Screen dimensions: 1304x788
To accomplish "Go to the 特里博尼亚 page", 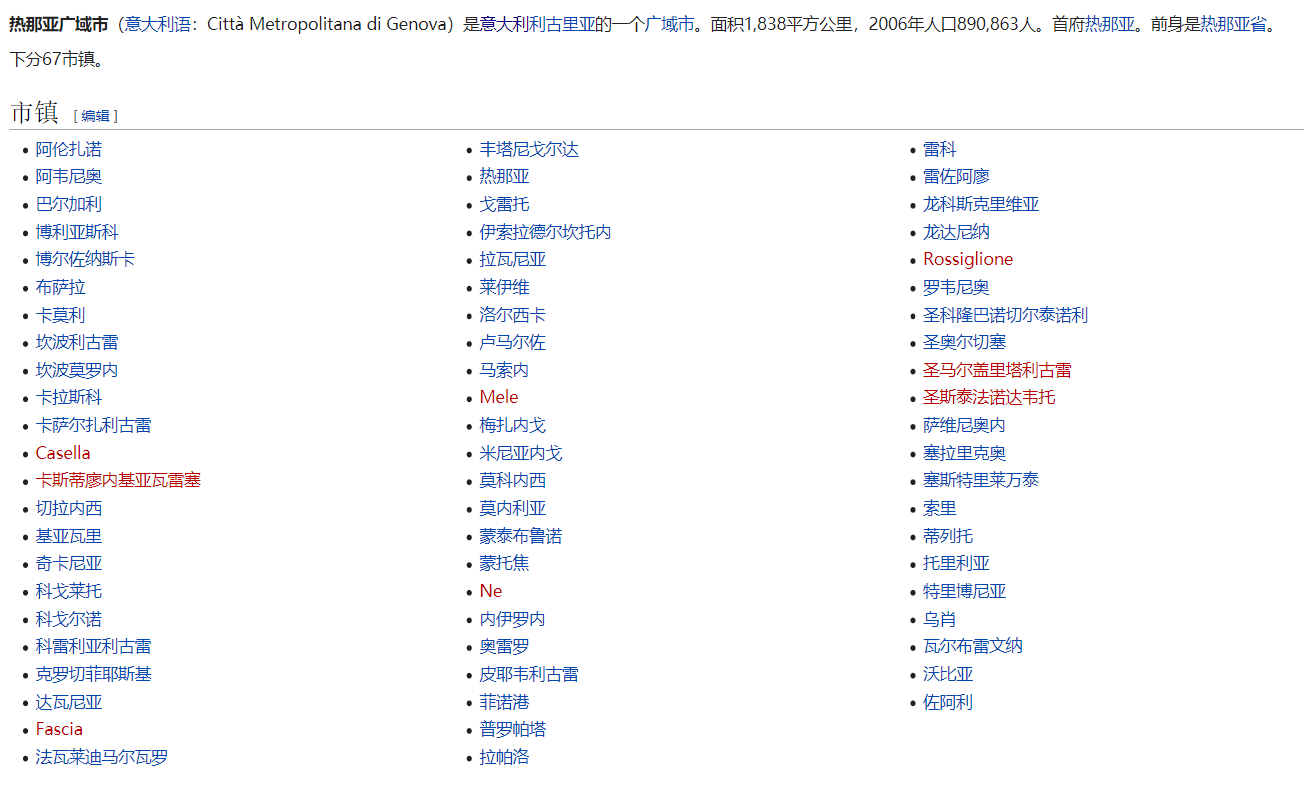I will [x=965, y=592].
